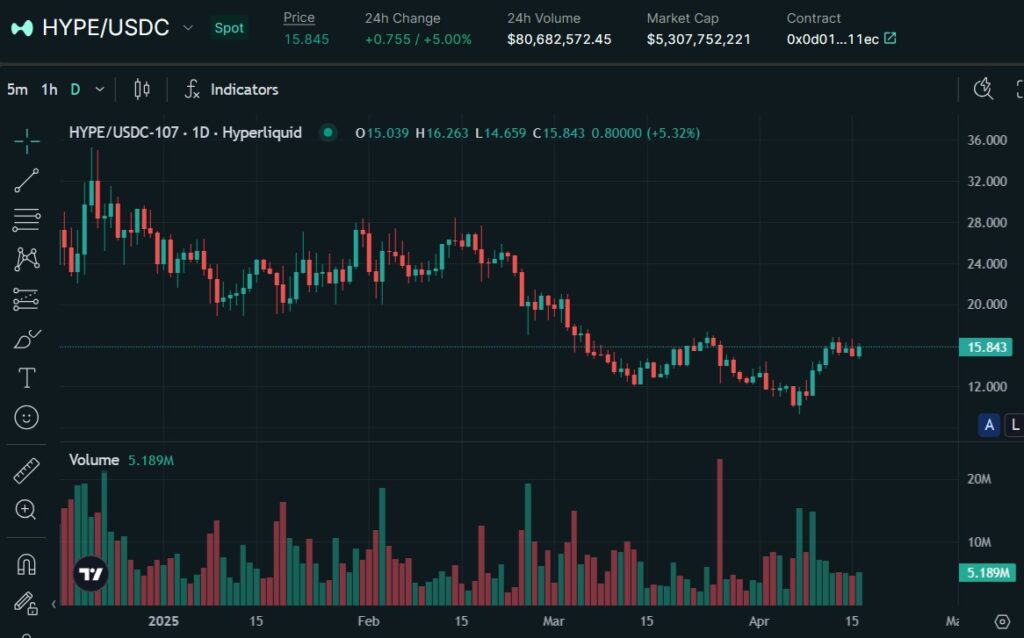The height and width of the screenshot is (638, 1024).
Task: Expand the timeframe interval dropdown arrow
Action: coord(100,89)
